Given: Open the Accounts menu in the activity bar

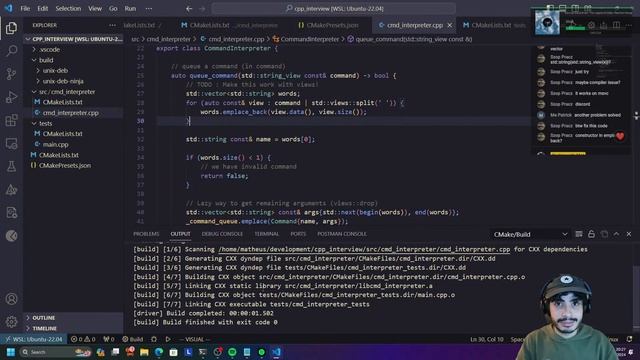Looking at the screenshot, I should click(11, 299).
